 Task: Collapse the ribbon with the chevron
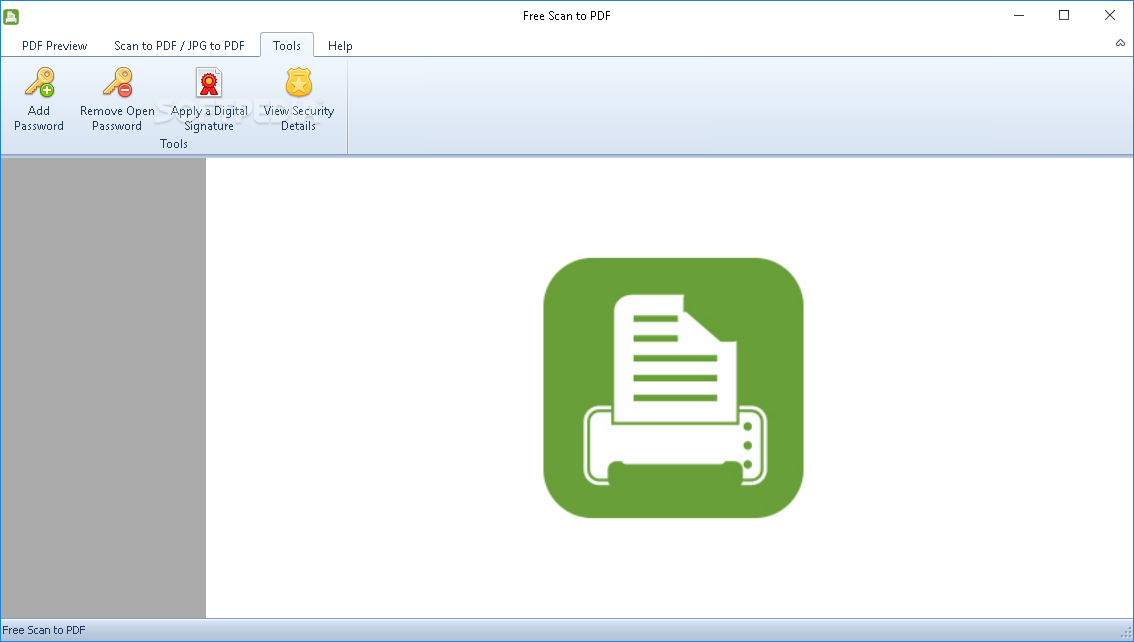[x=1120, y=43]
